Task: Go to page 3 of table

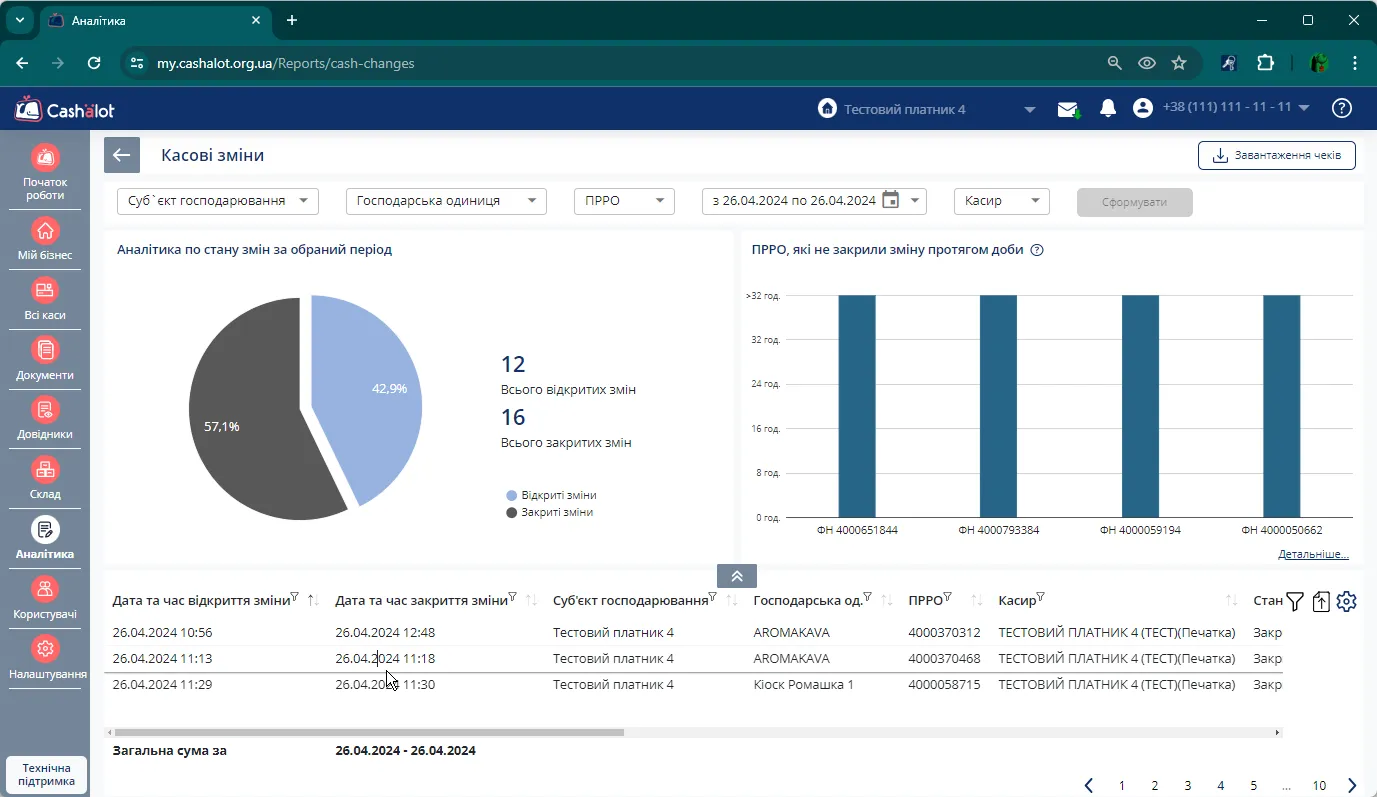Action: (1188, 786)
